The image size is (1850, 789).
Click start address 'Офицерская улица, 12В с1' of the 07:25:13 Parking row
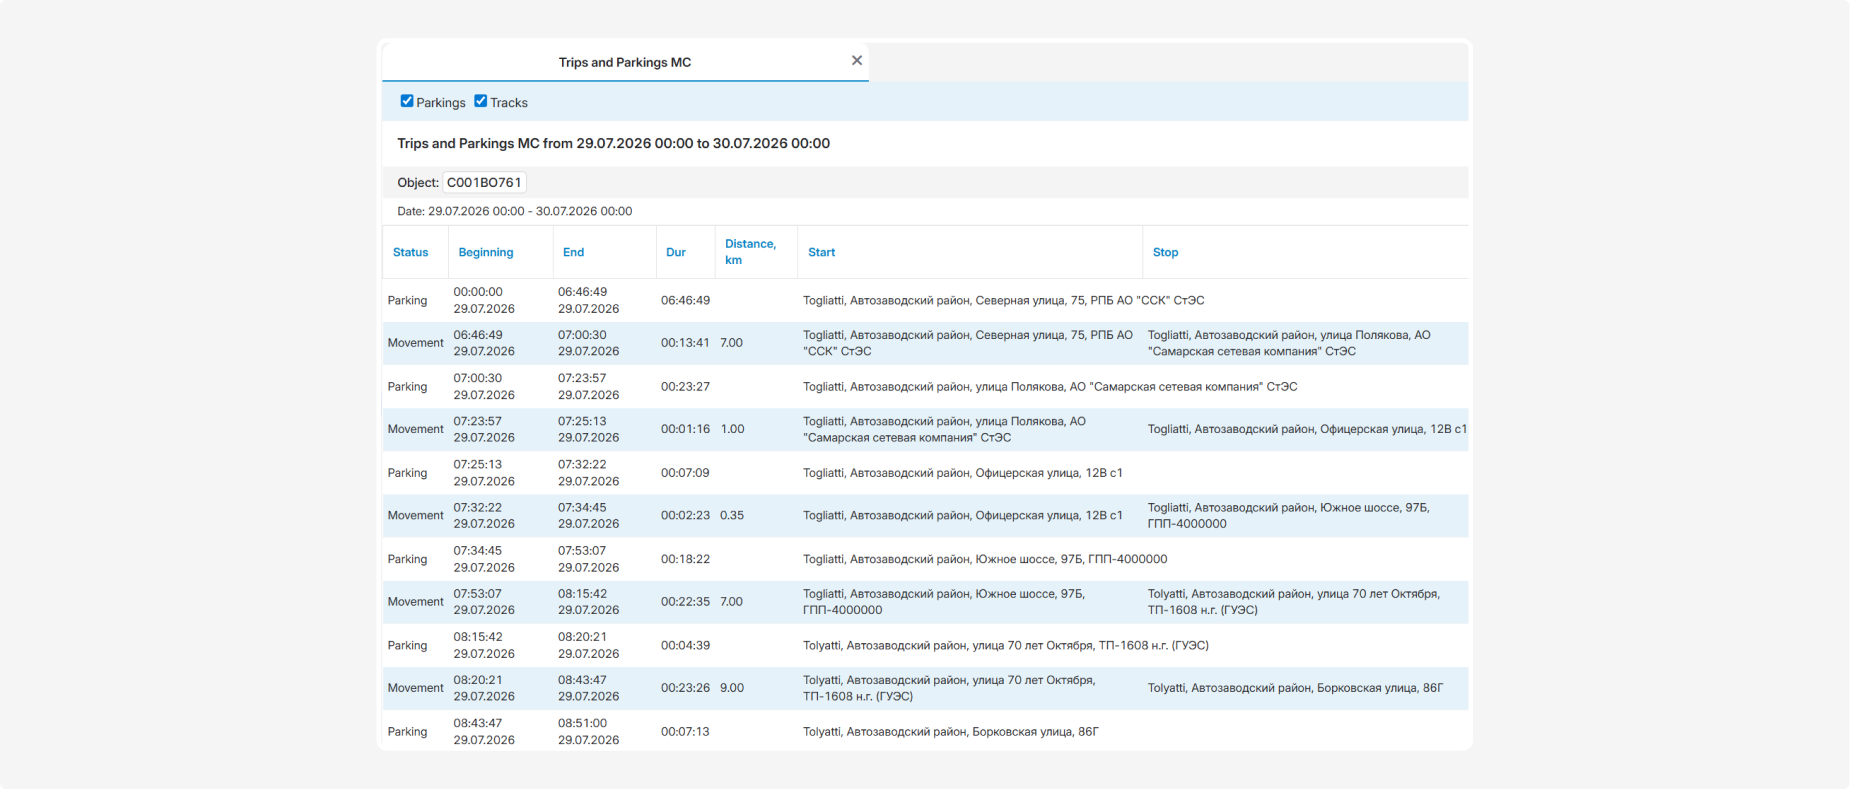[1049, 472]
